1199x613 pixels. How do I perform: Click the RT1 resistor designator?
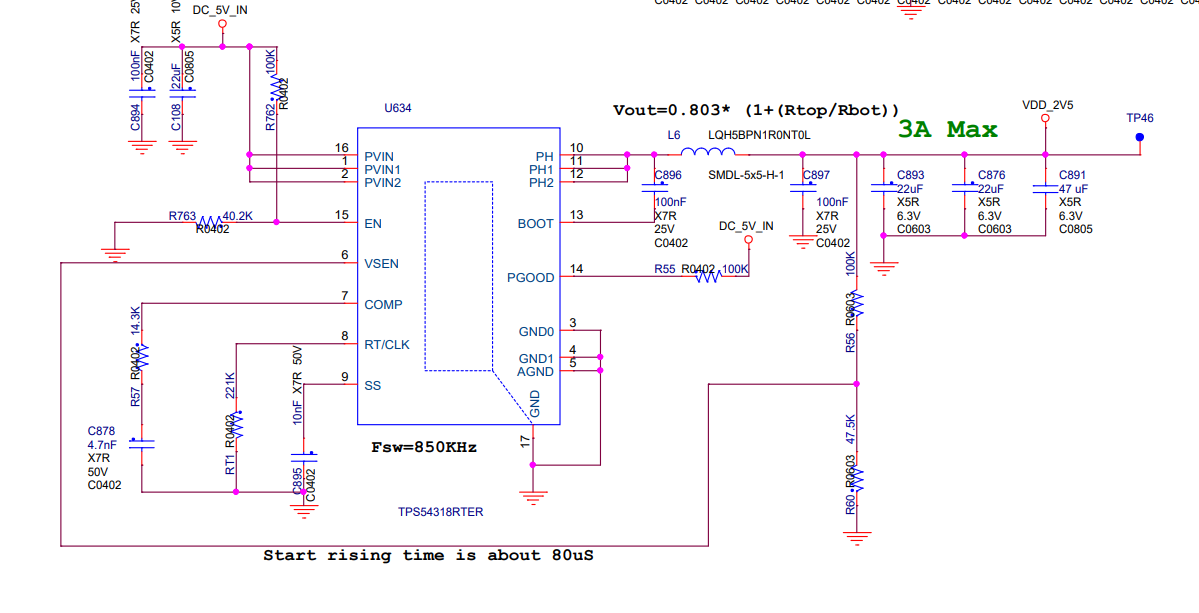229,465
